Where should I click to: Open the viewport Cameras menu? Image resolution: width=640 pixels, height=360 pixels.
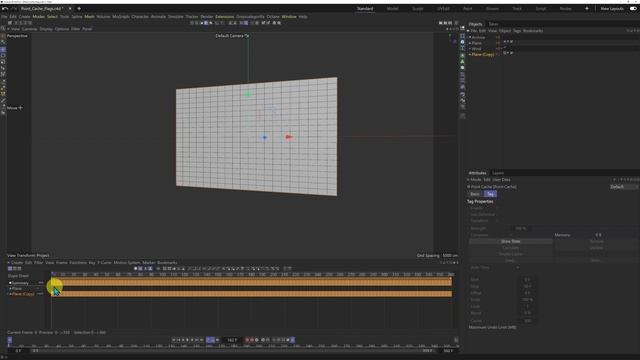(29, 29)
